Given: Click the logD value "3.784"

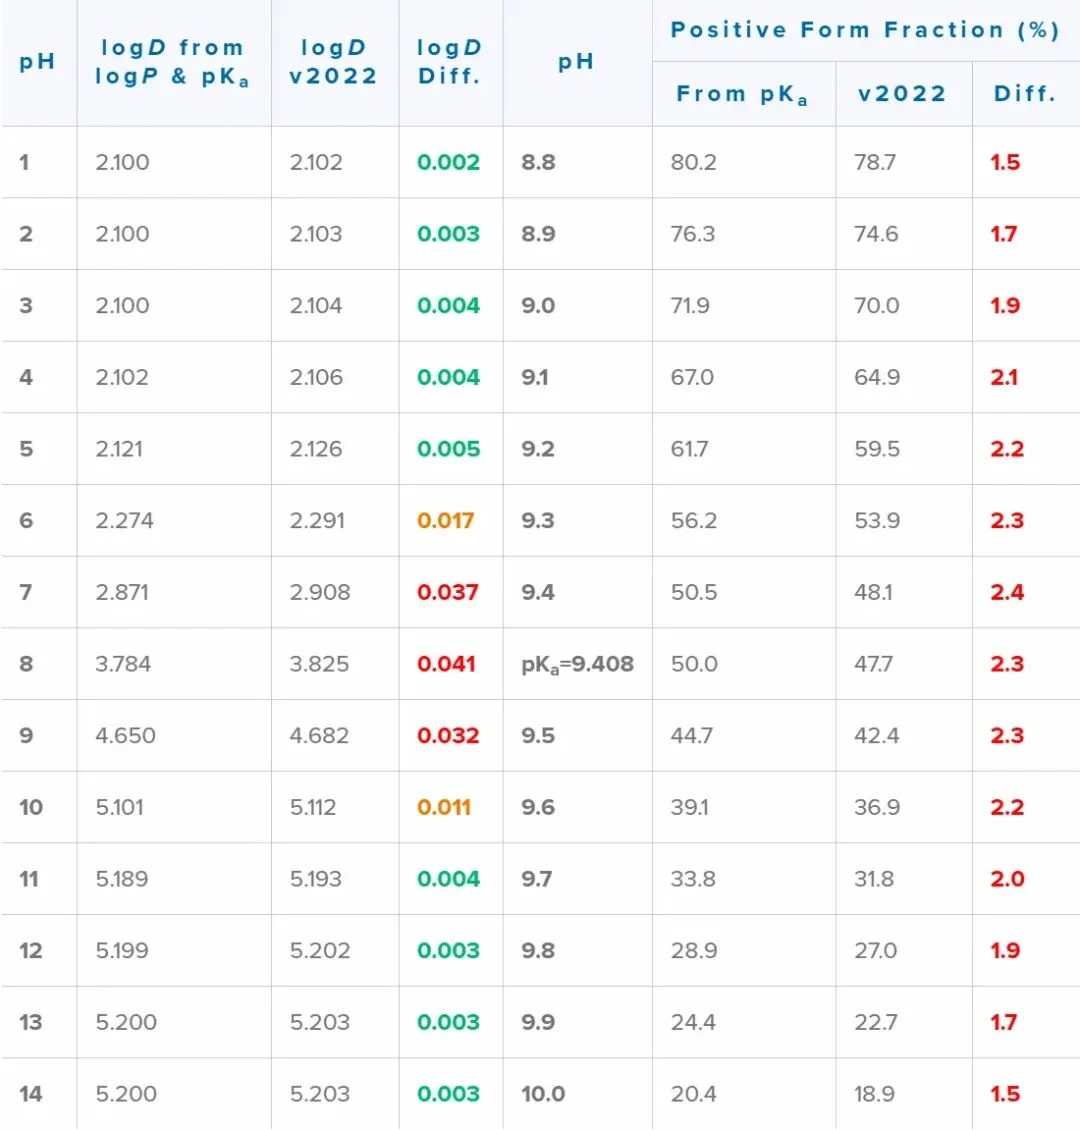Looking at the screenshot, I should 123,664.
